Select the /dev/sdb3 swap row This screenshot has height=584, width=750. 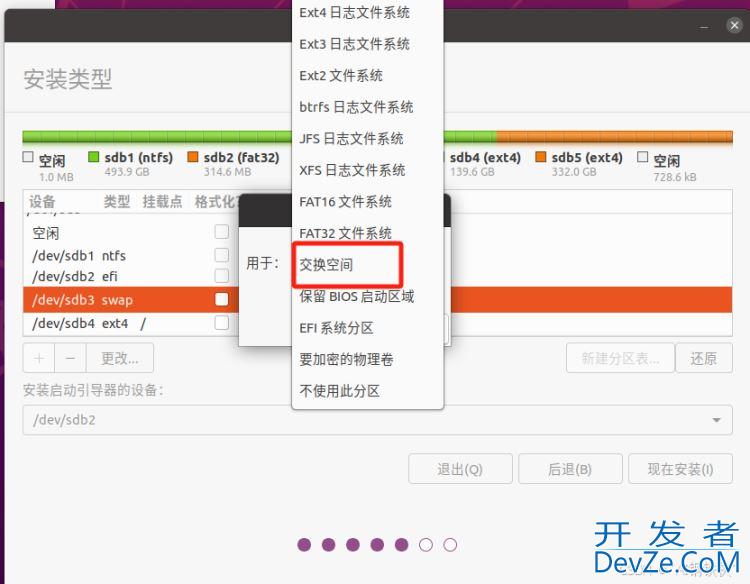click(131, 300)
